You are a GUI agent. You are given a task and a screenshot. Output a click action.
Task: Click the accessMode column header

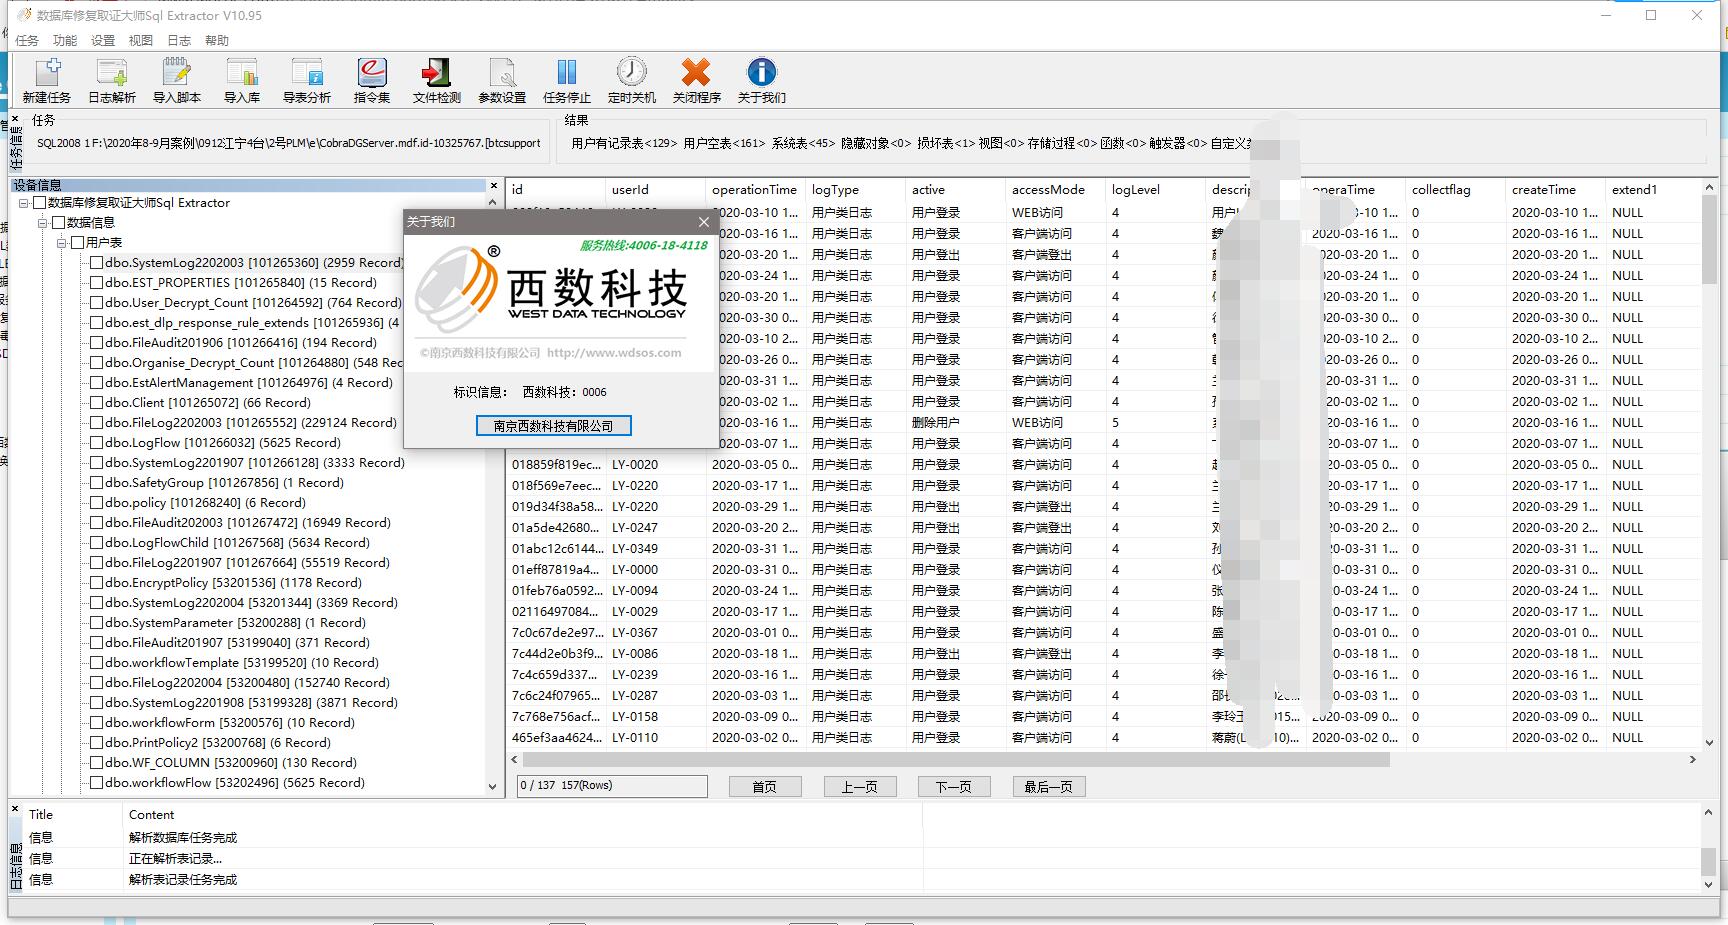1056,190
